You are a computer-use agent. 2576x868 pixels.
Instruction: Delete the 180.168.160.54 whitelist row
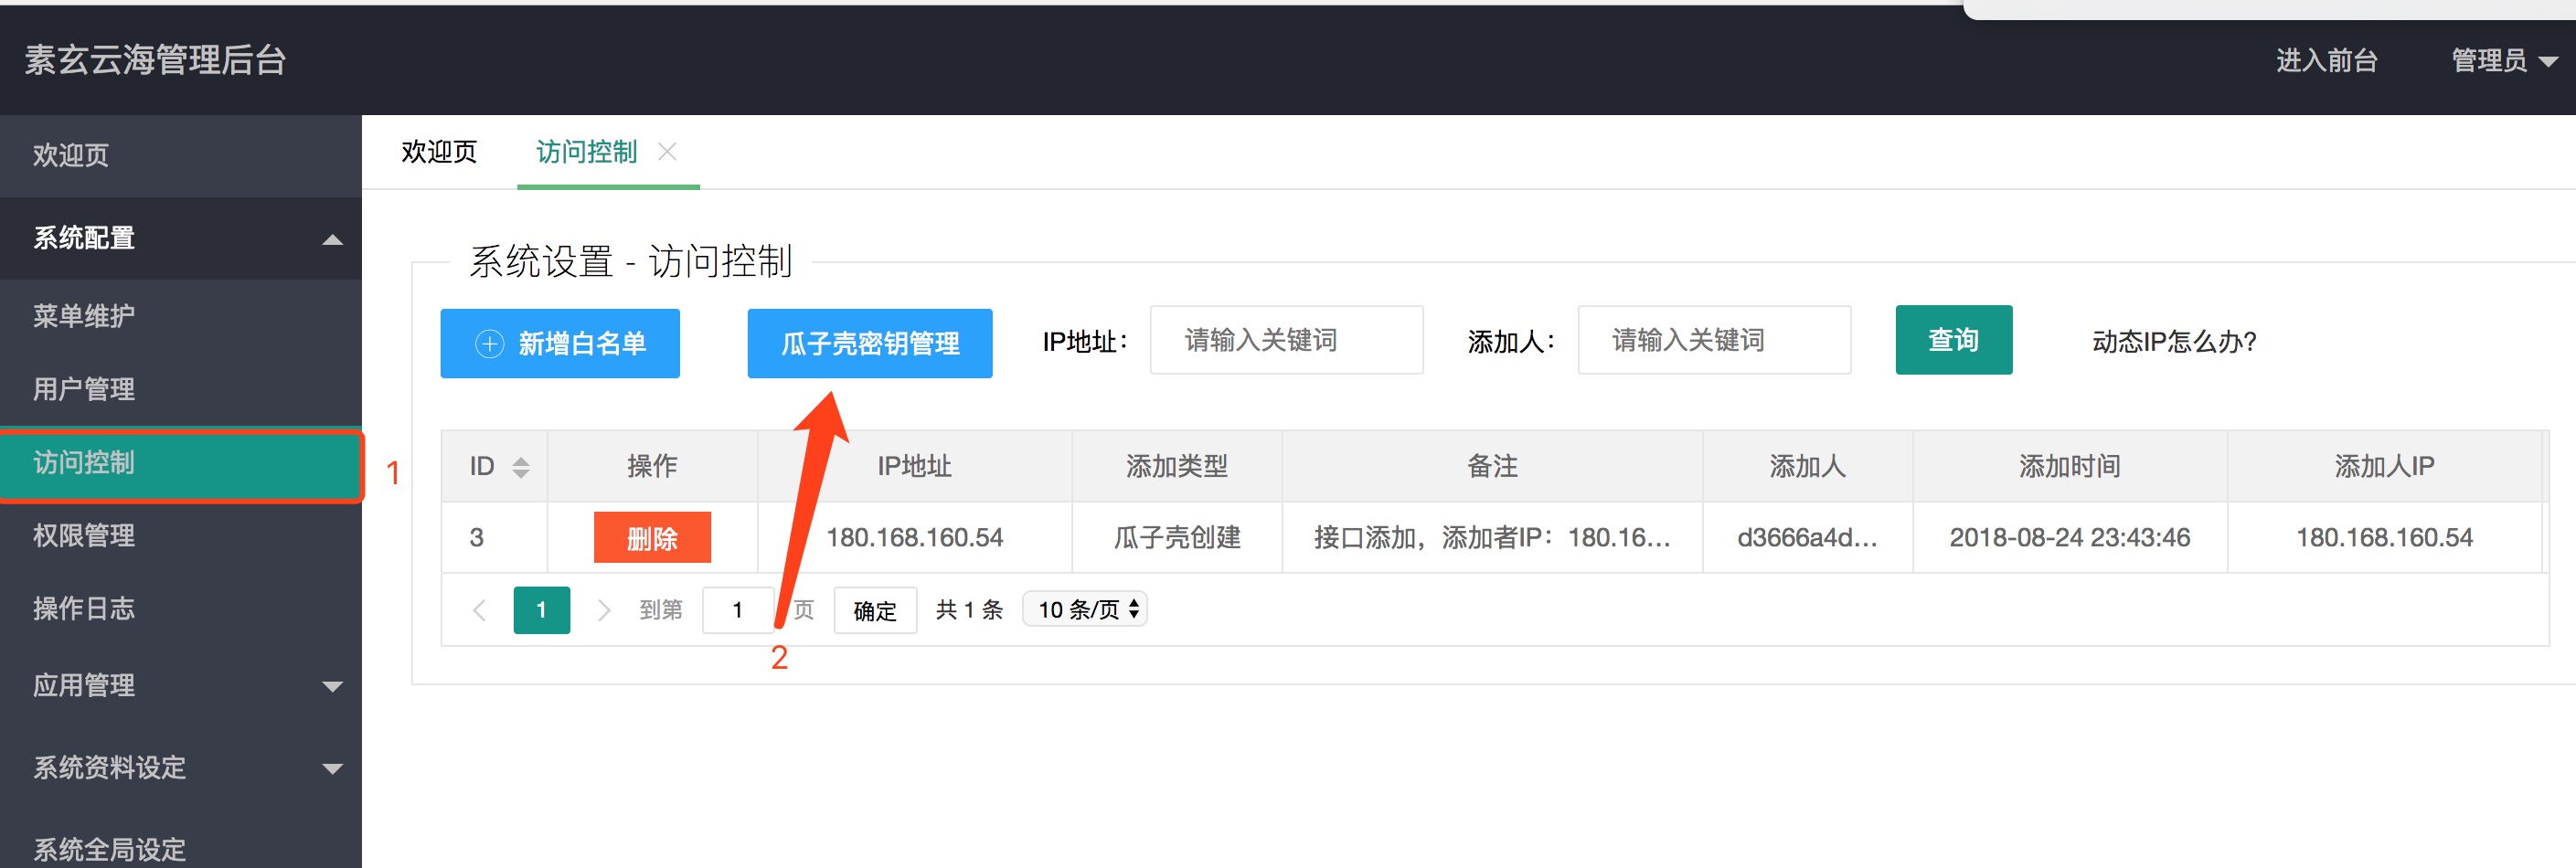(x=652, y=538)
